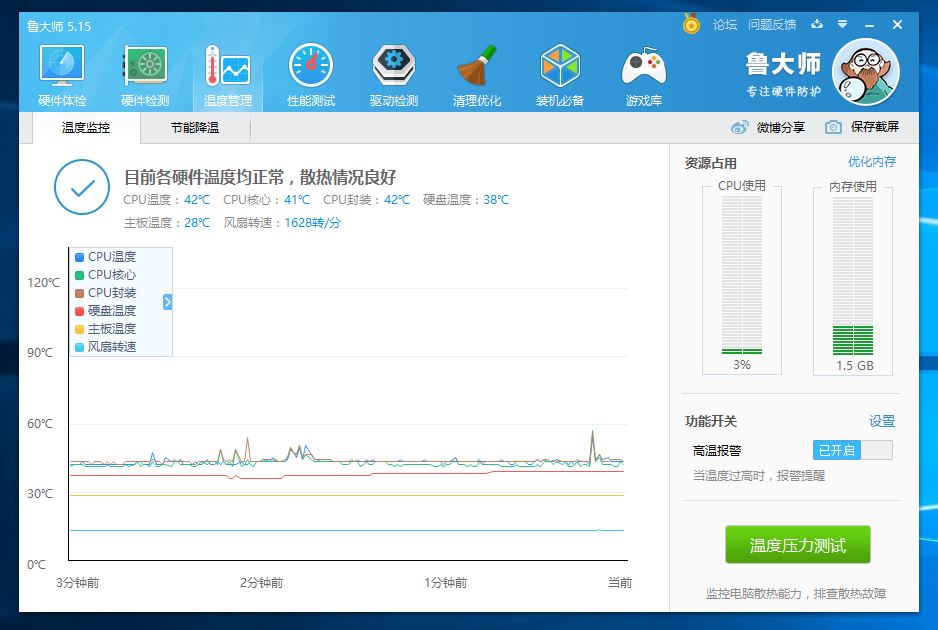The width and height of the screenshot is (938, 630).
Task: Start the 温度压力测试 stress test
Action: [797, 544]
